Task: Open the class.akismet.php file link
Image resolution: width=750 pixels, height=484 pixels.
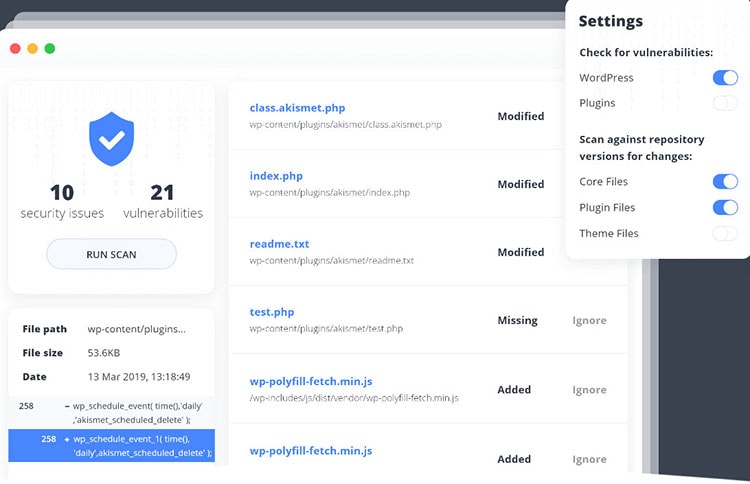Action: (297, 108)
